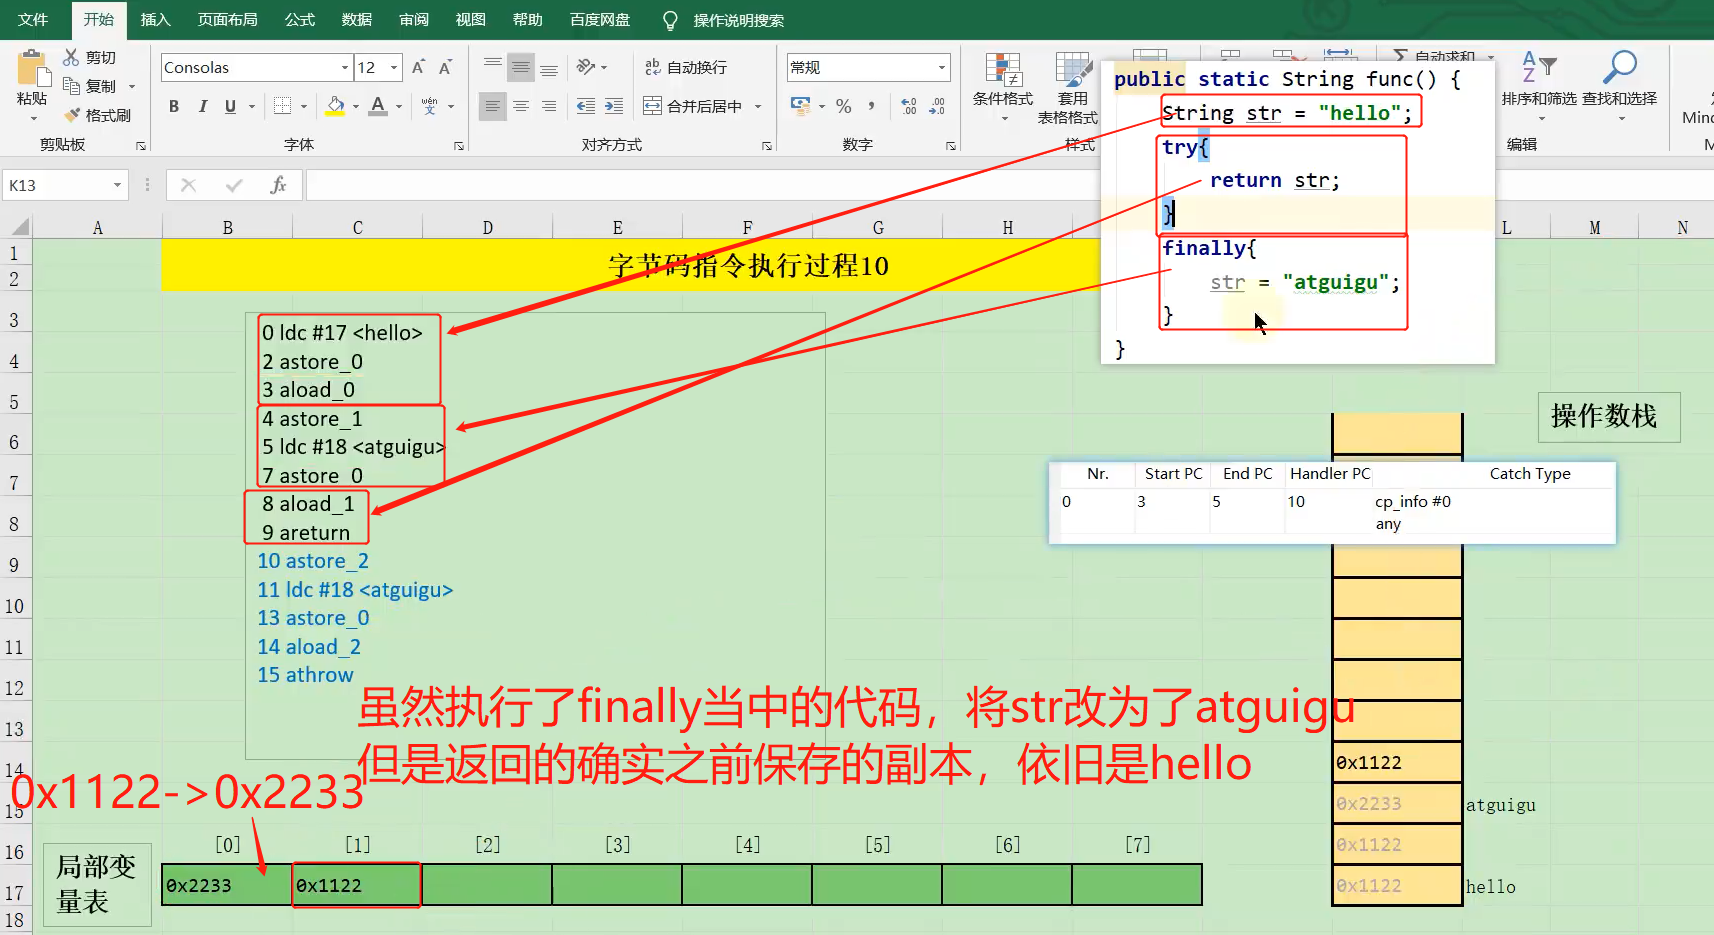Open the 文件 File tab
The height and width of the screenshot is (935, 1714).
33,20
